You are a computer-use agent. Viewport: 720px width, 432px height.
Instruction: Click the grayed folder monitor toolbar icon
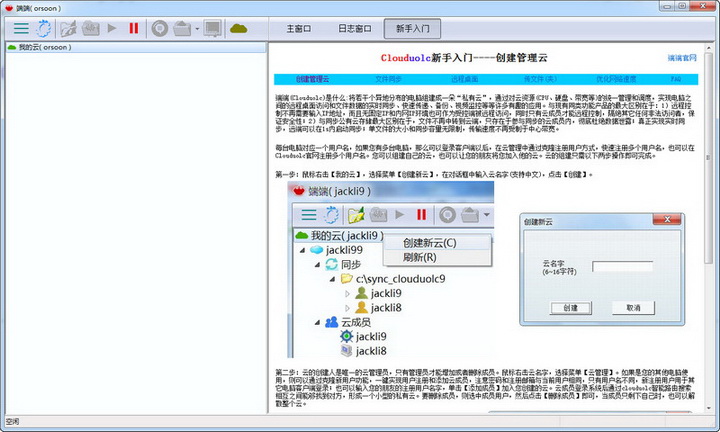tap(90, 28)
